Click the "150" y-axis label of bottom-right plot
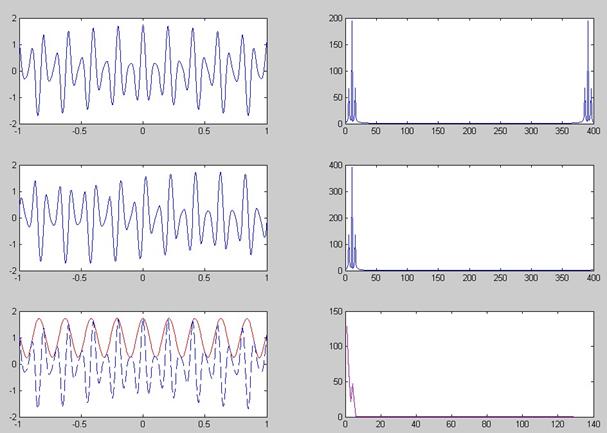The height and width of the screenshot is (433, 607). pos(336,311)
